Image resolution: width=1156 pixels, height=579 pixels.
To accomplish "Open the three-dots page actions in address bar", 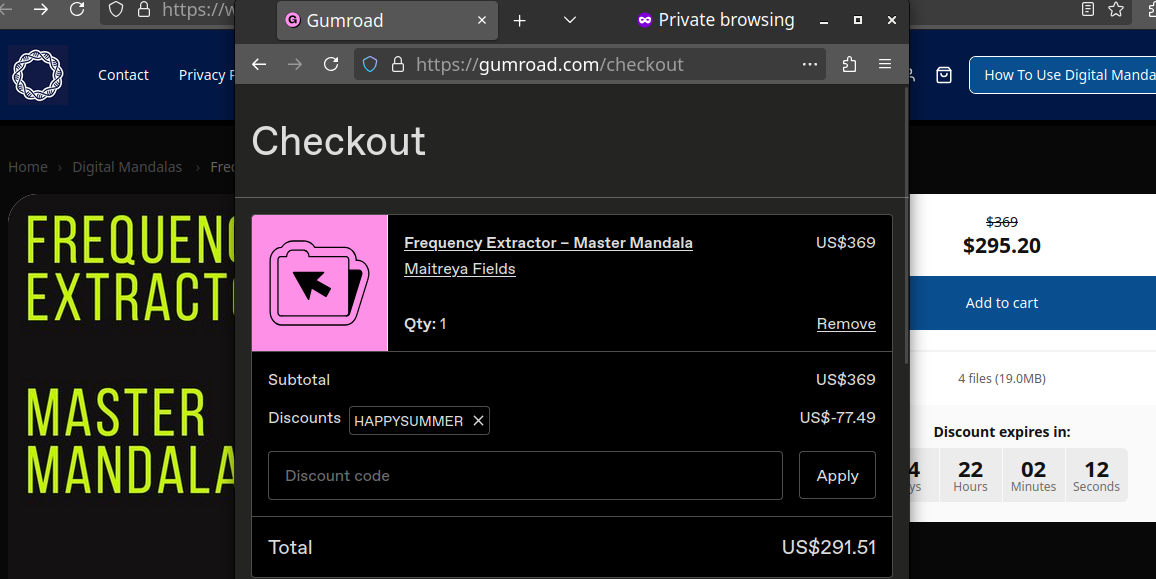I will pyautogui.click(x=809, y=64).
